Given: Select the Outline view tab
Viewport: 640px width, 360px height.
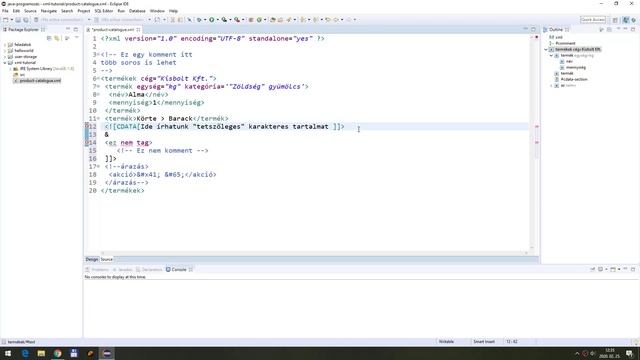Looking at the screenshot, I should click(x=556, y=29).
